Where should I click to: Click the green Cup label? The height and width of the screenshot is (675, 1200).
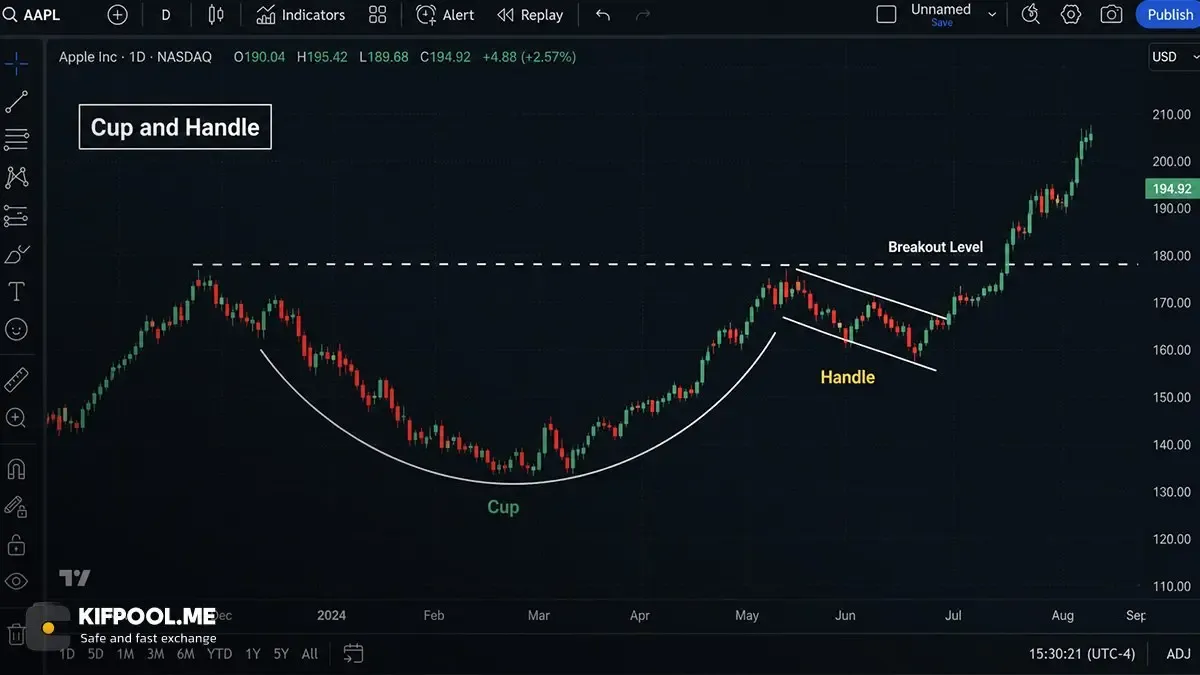tap(503, 507)
